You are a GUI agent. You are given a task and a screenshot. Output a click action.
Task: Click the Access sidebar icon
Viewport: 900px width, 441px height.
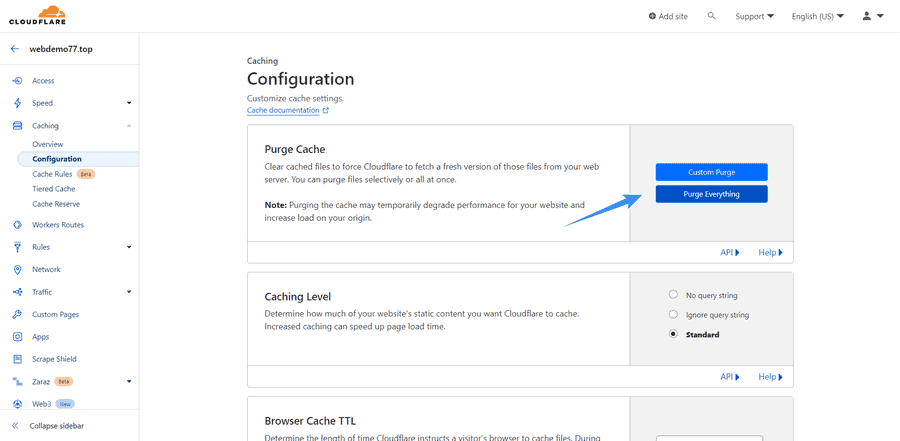click(x=17, y=81)
